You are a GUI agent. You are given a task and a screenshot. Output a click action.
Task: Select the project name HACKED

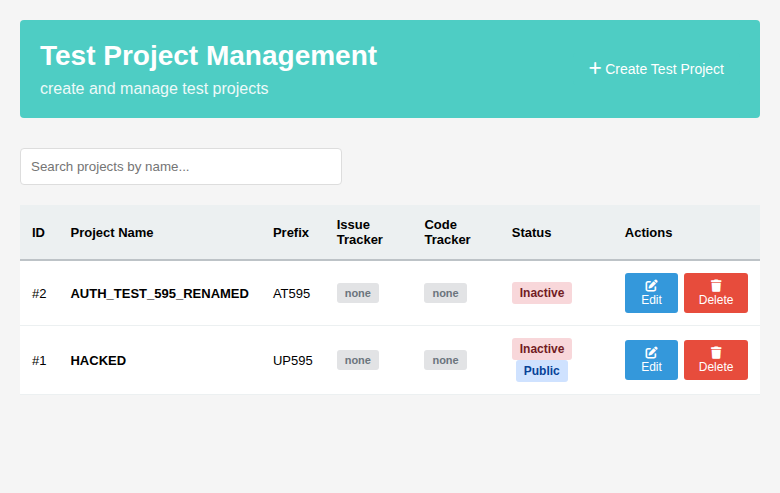tap(98, 361)
